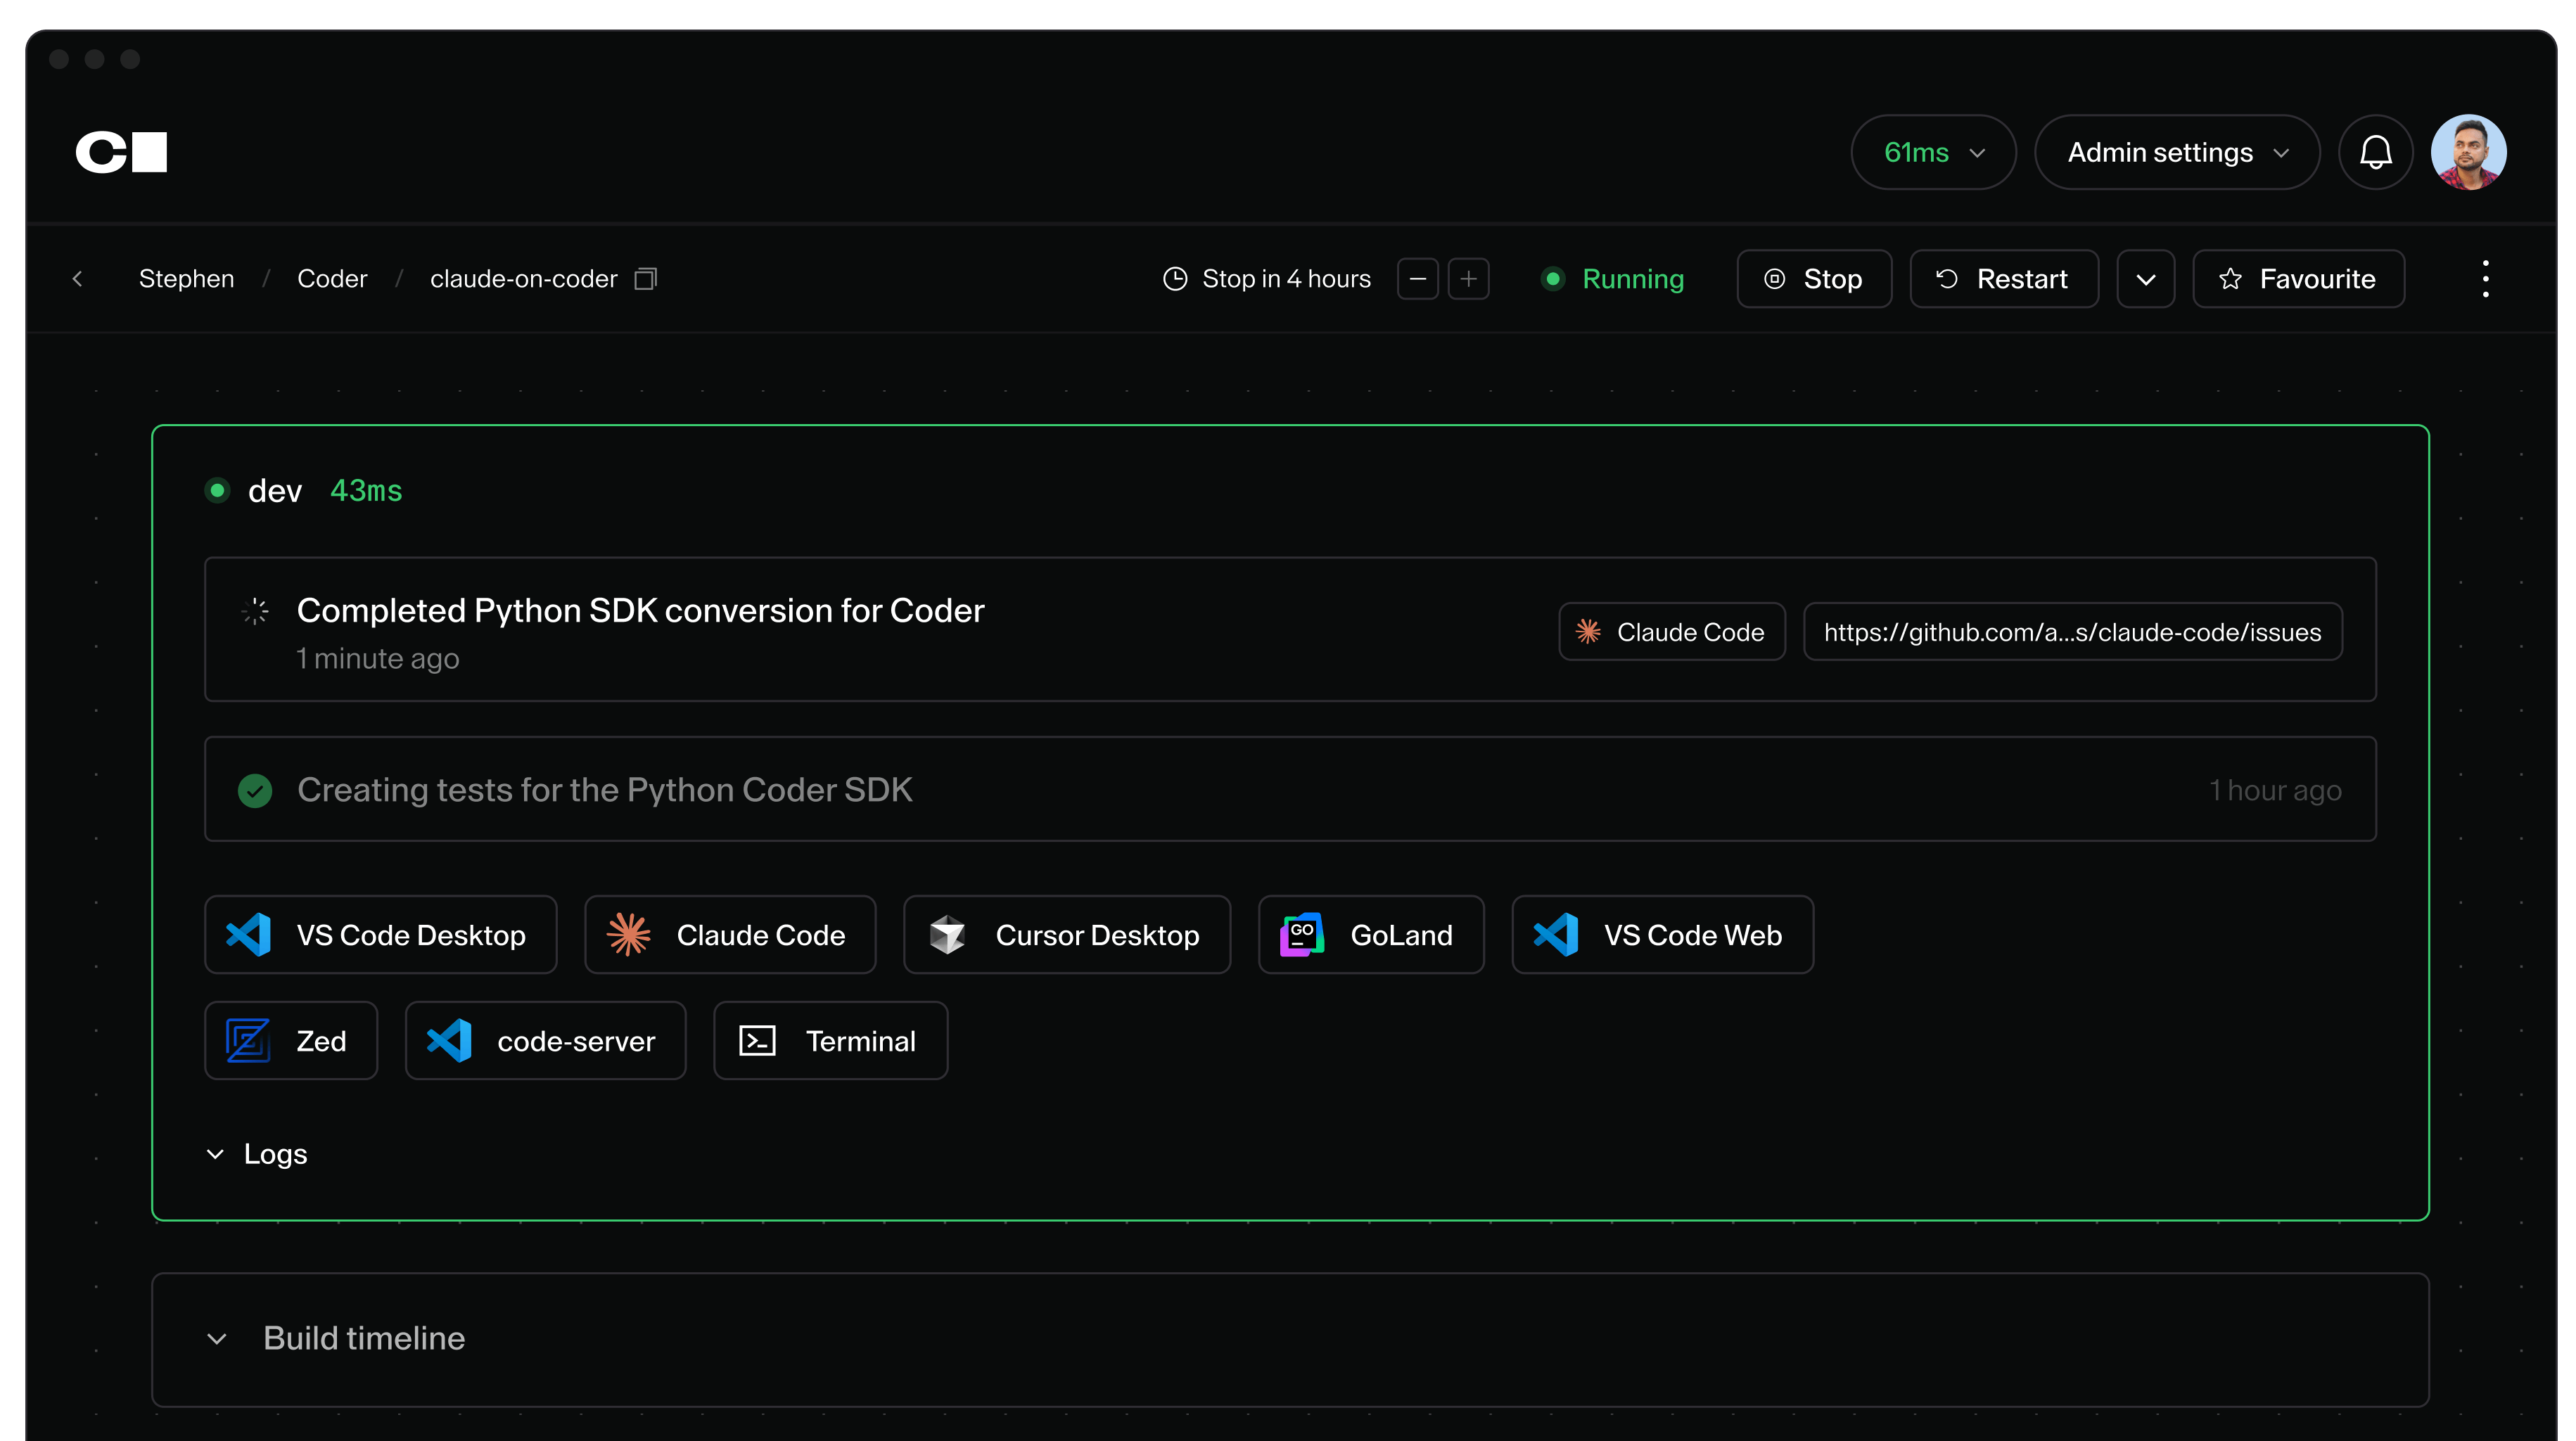Image resolution: width=2576 pixels, height=1441 pixels.
Task: Go back with the left chevron
Action: pos(78,279)
